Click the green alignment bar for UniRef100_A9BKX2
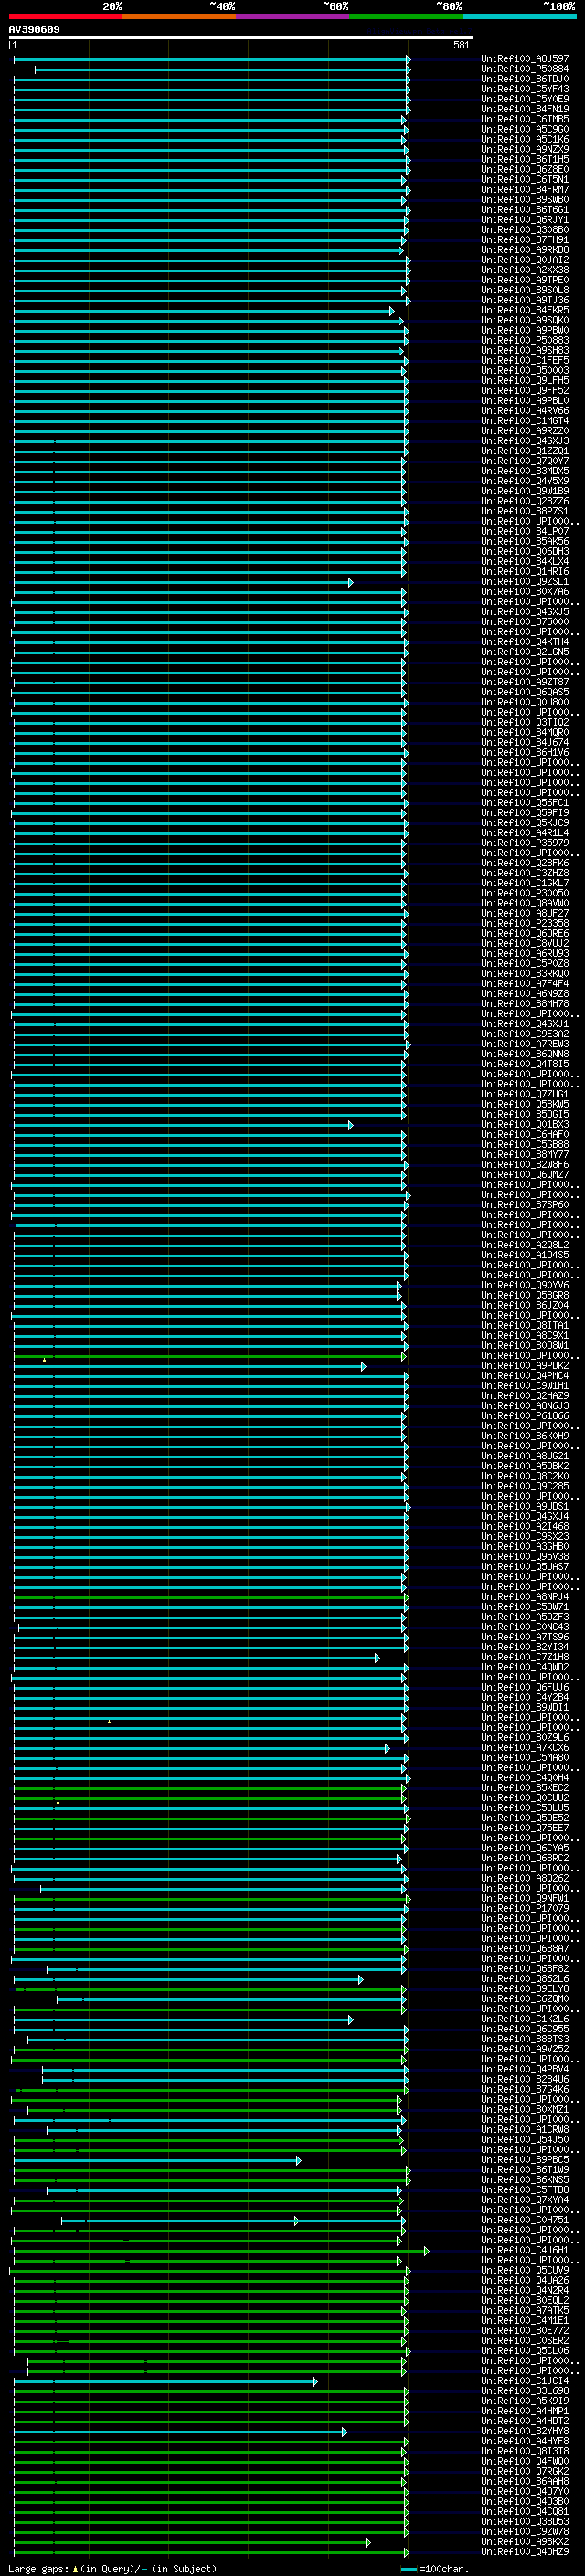The width and height of the screenshot is (585, 2576). [x=192, y=2543]
